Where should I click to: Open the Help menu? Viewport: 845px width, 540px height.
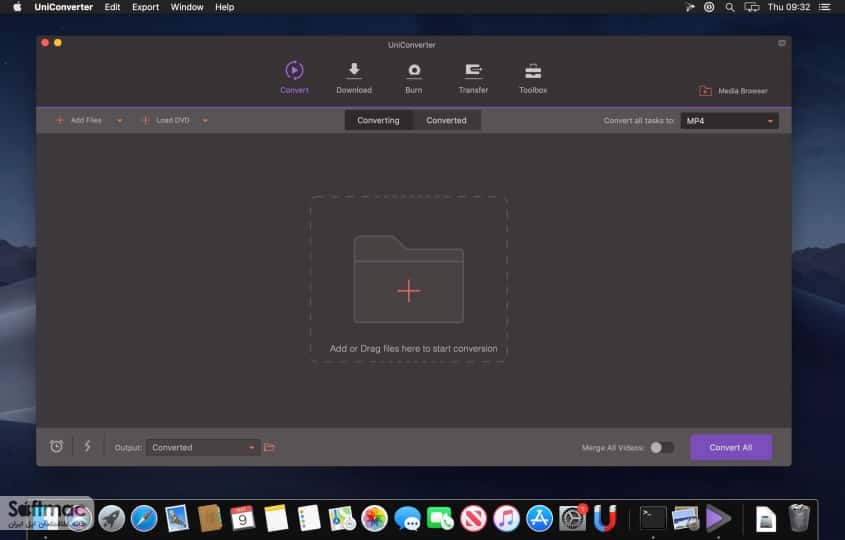tap(225, 7)
